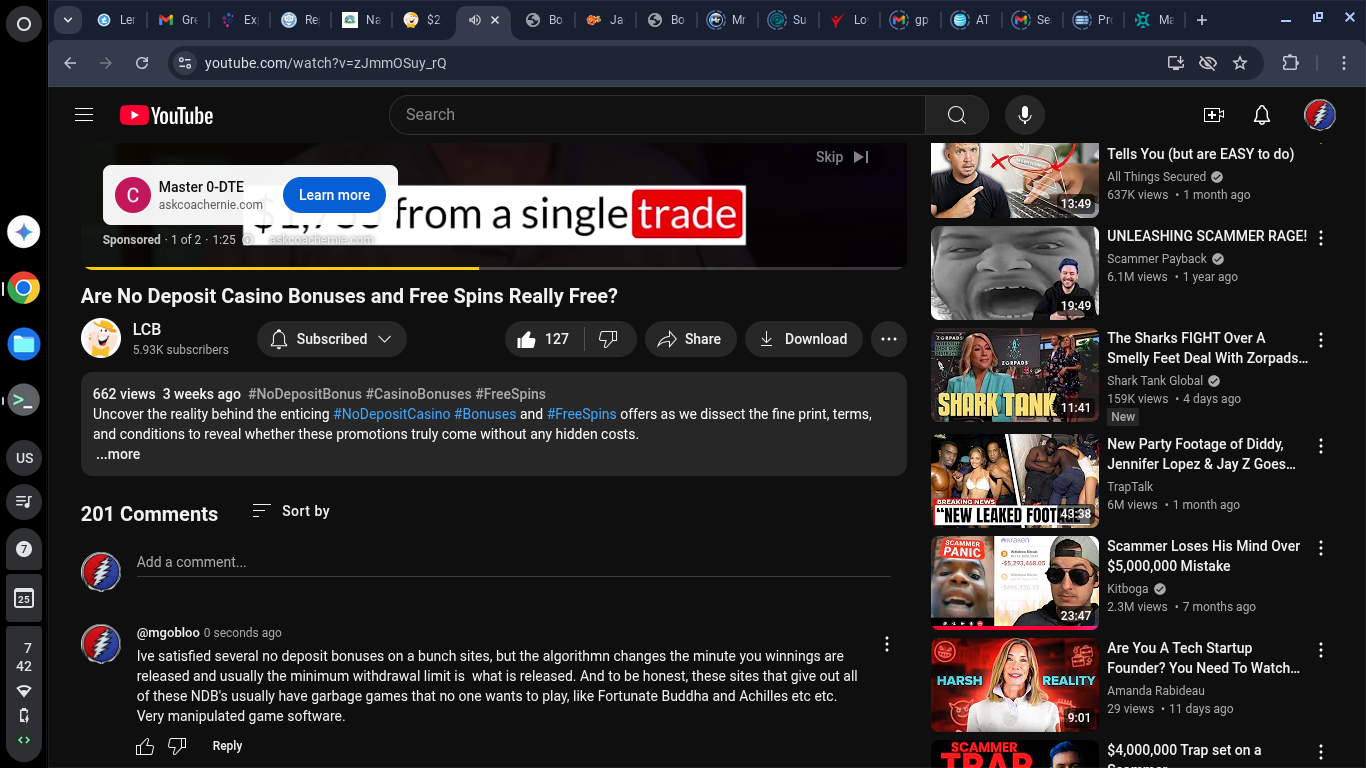Click the install app icon in address bar
The height and width of the screenshot is (768, 1366).
[1176, 63]
